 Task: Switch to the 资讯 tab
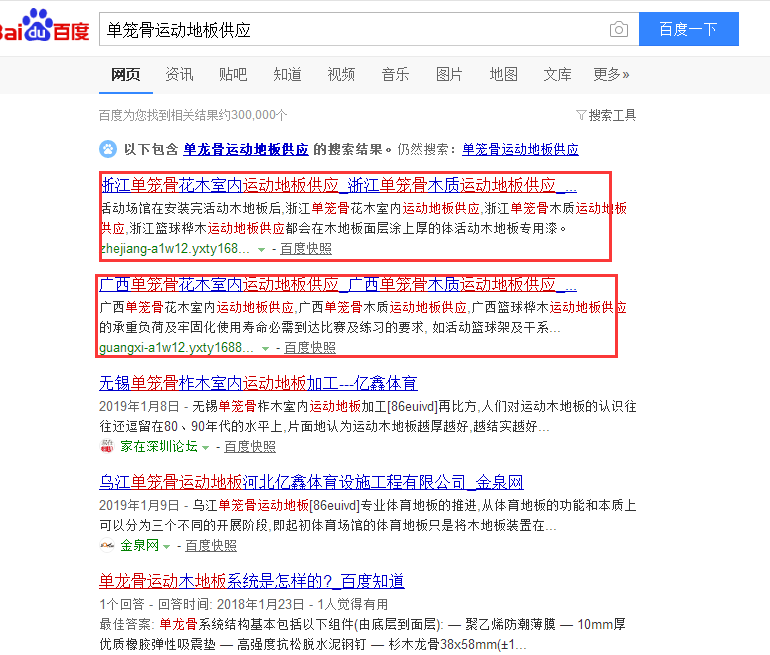pos(179,75)
